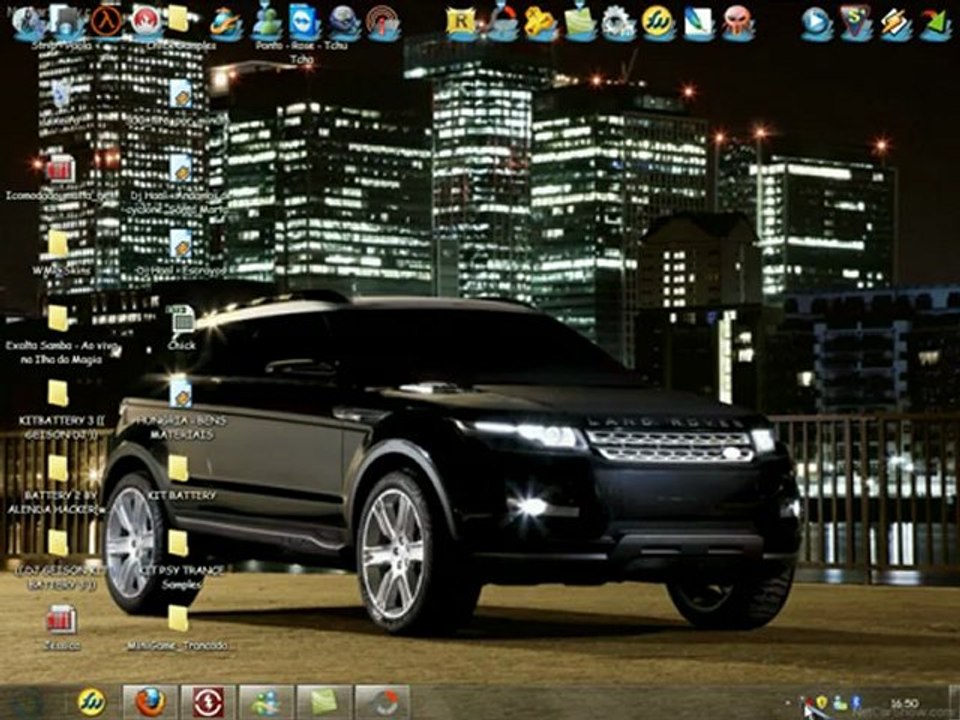Open the KIT BATTERY folder
The height and width of the screenshot is (720, 960).
tap(179, 479)
